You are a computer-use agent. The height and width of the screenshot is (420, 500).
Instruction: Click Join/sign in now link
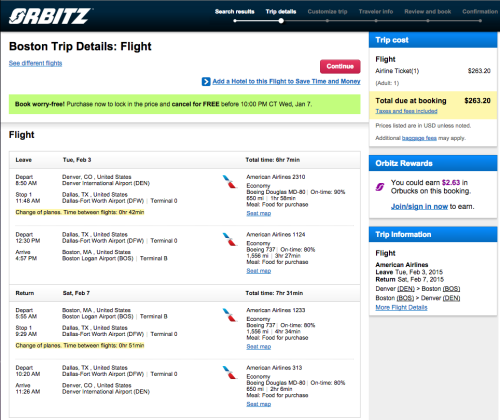click(419, 207)
